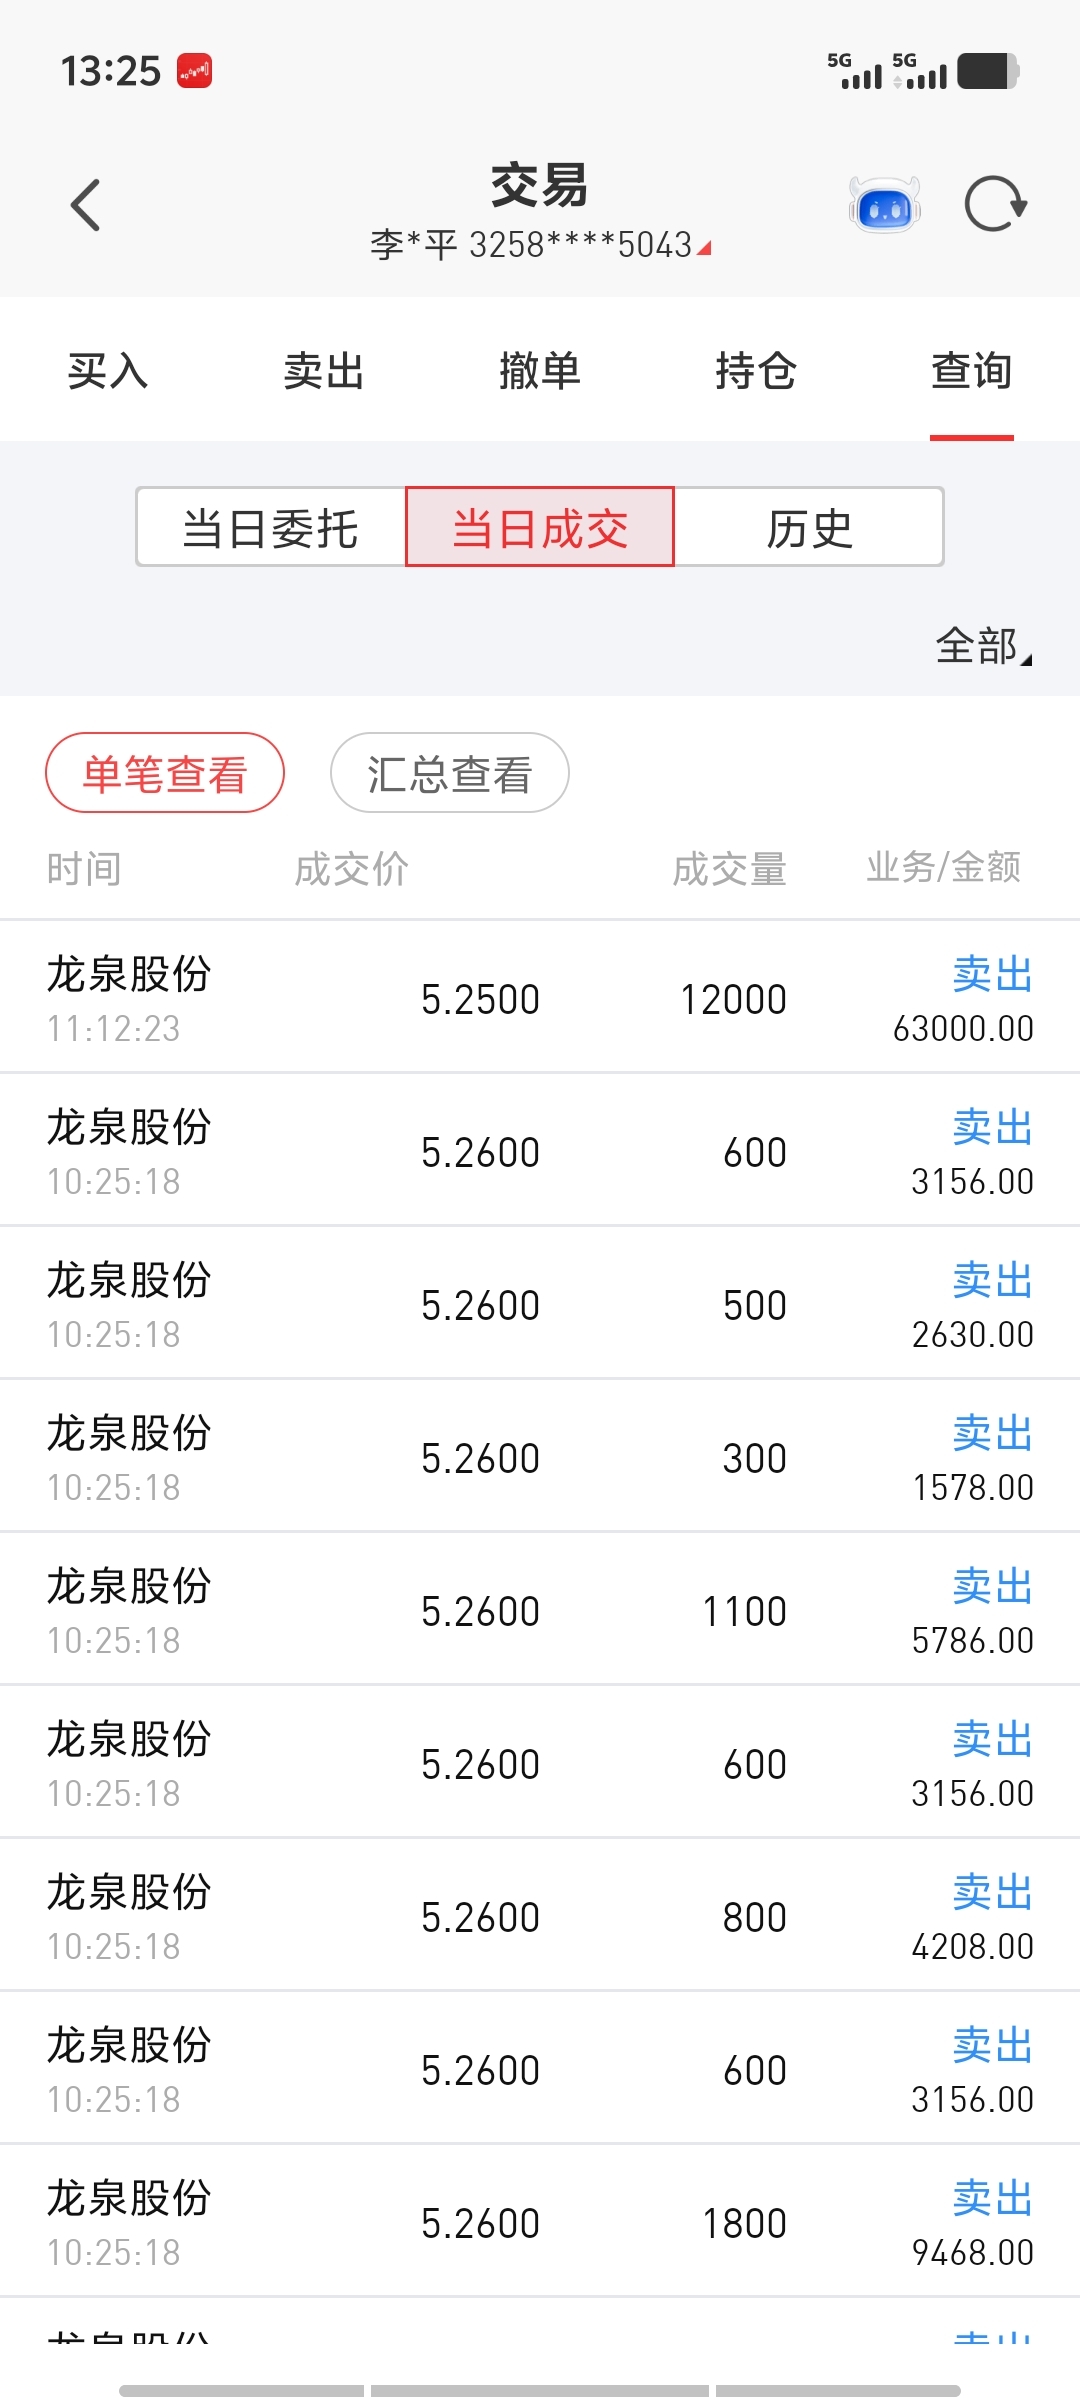The image size is (1080, 2400).
Task: Tap the refresh icon
Action: [x=995, y=205]
